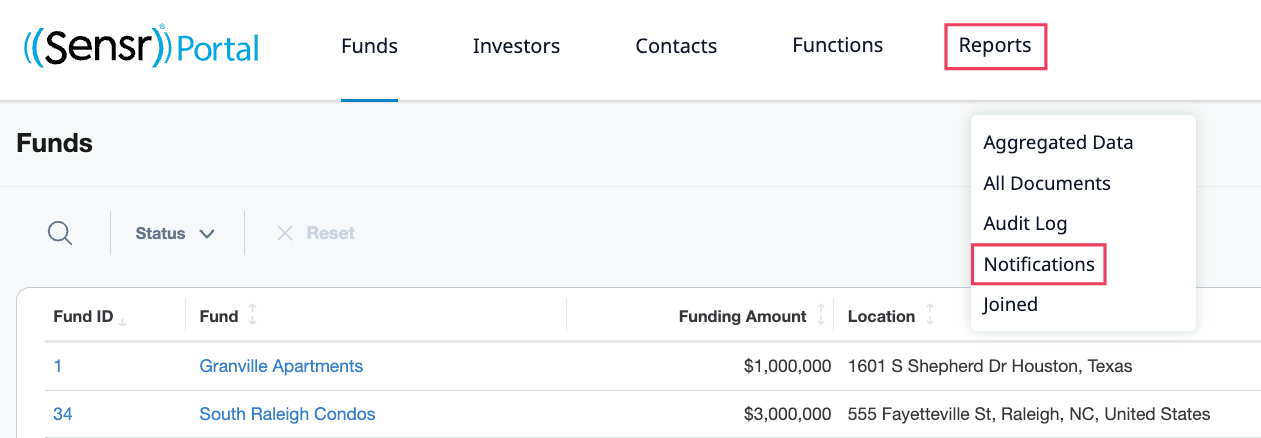Choose Aggregated Data report
The height and width of the screenshot is (438, 1261).
[x=1058, y=143]
